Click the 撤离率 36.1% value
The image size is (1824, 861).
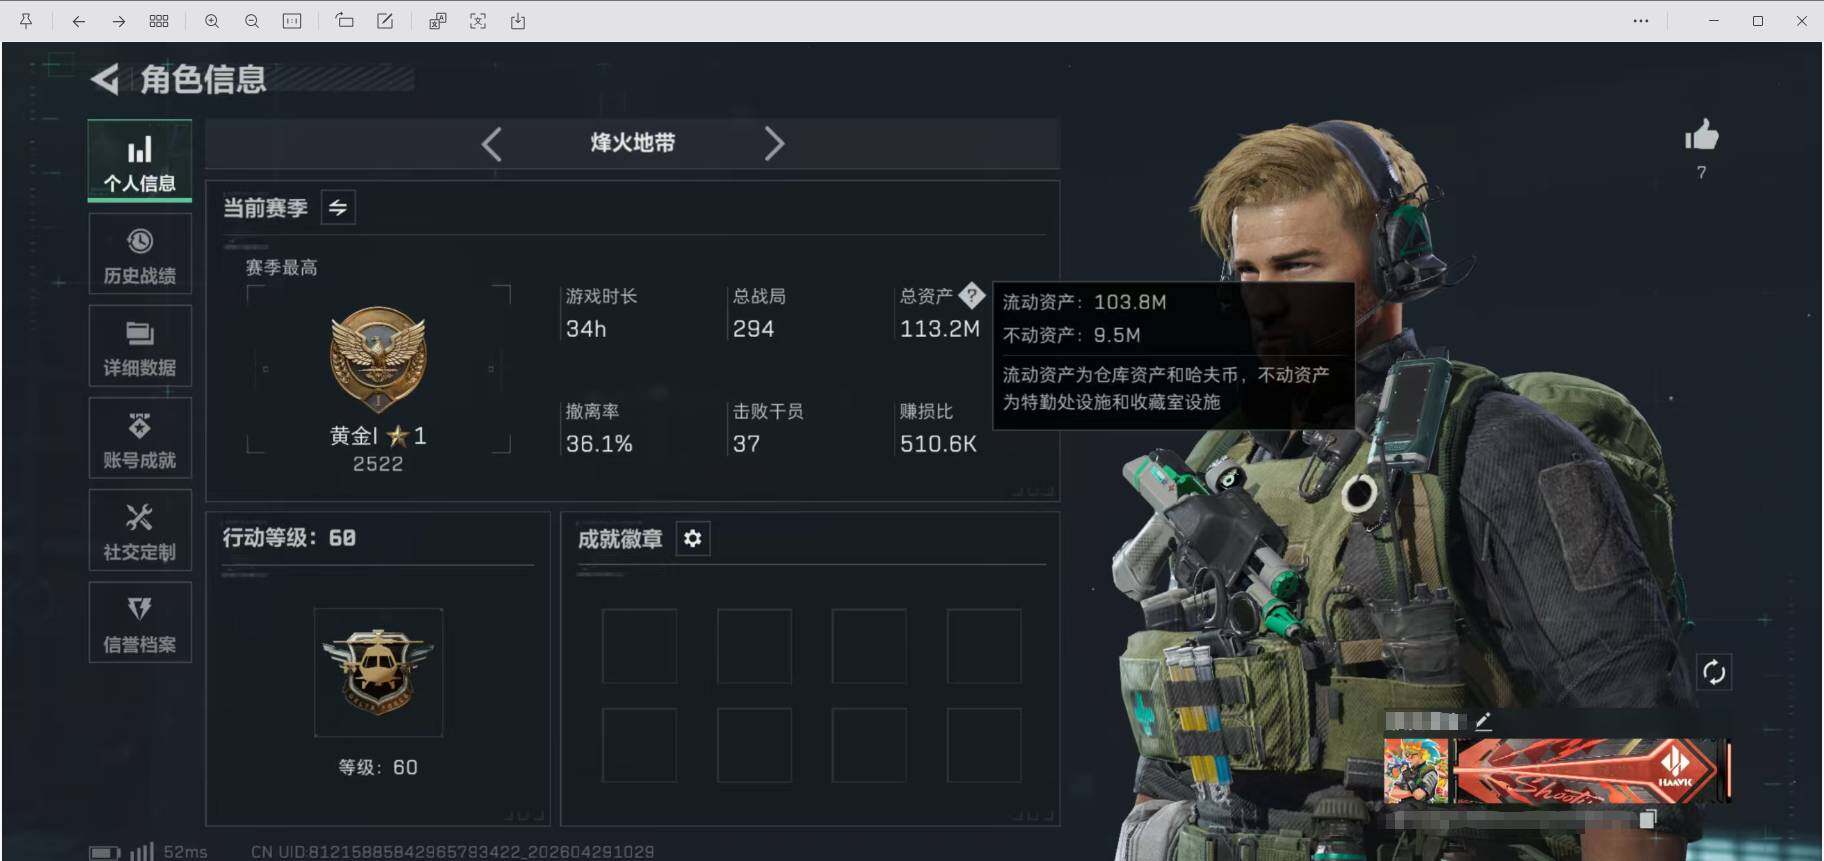[599, 444]
